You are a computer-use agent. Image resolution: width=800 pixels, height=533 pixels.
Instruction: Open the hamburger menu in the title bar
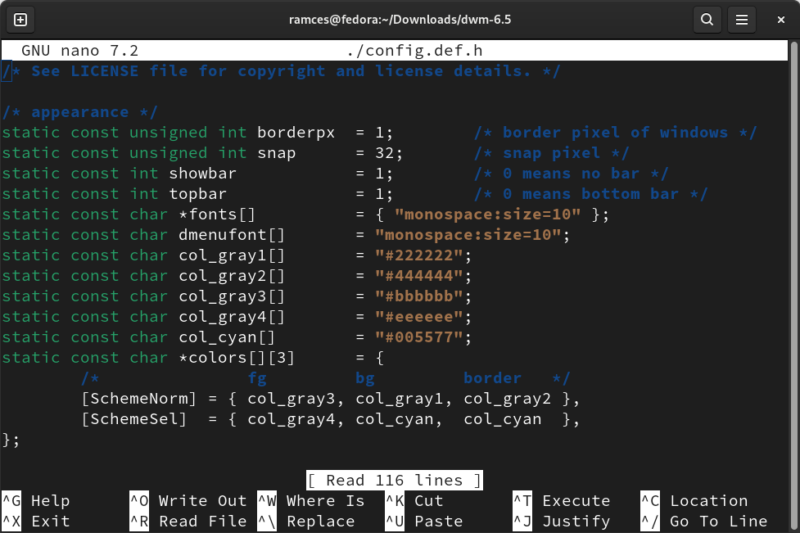[x=741, y=20]
